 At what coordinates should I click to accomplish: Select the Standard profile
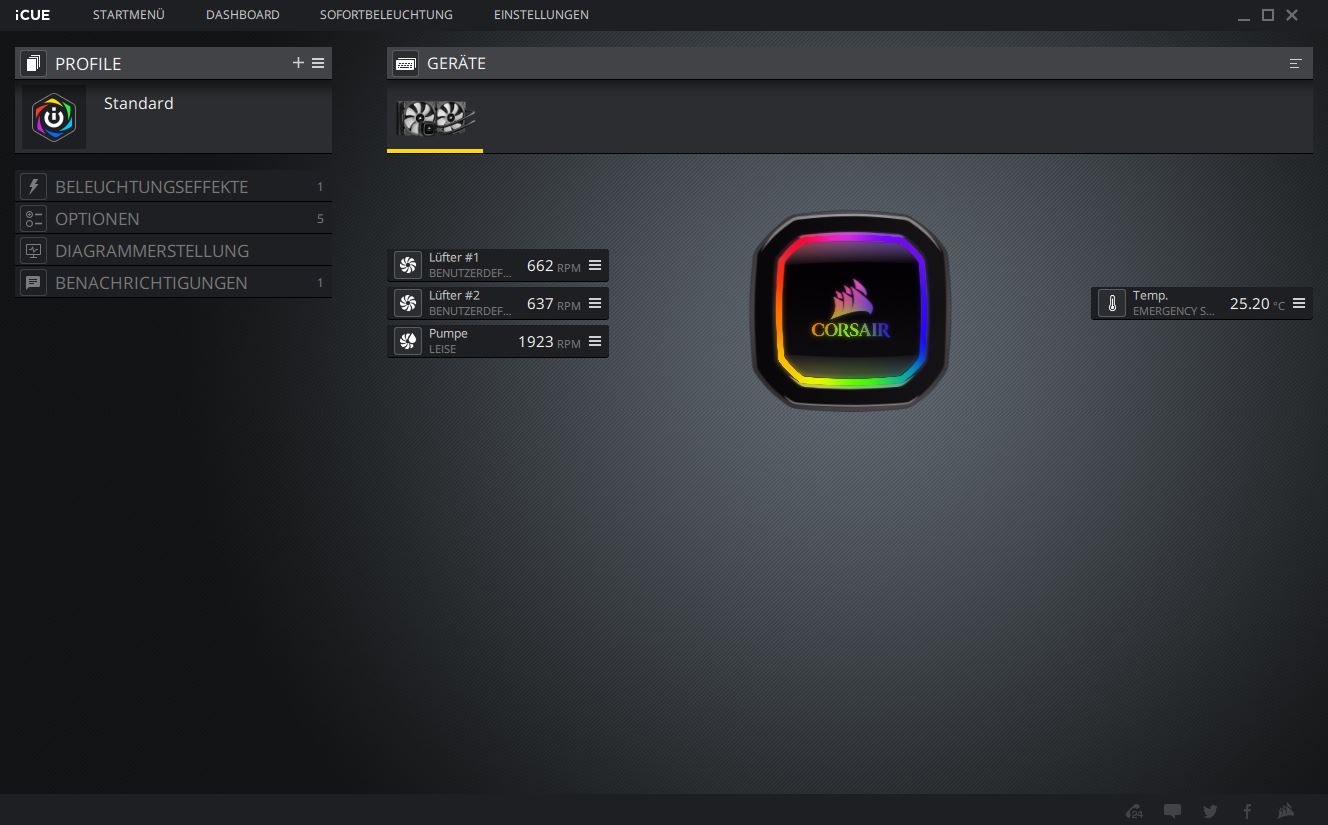coord(173,117)
